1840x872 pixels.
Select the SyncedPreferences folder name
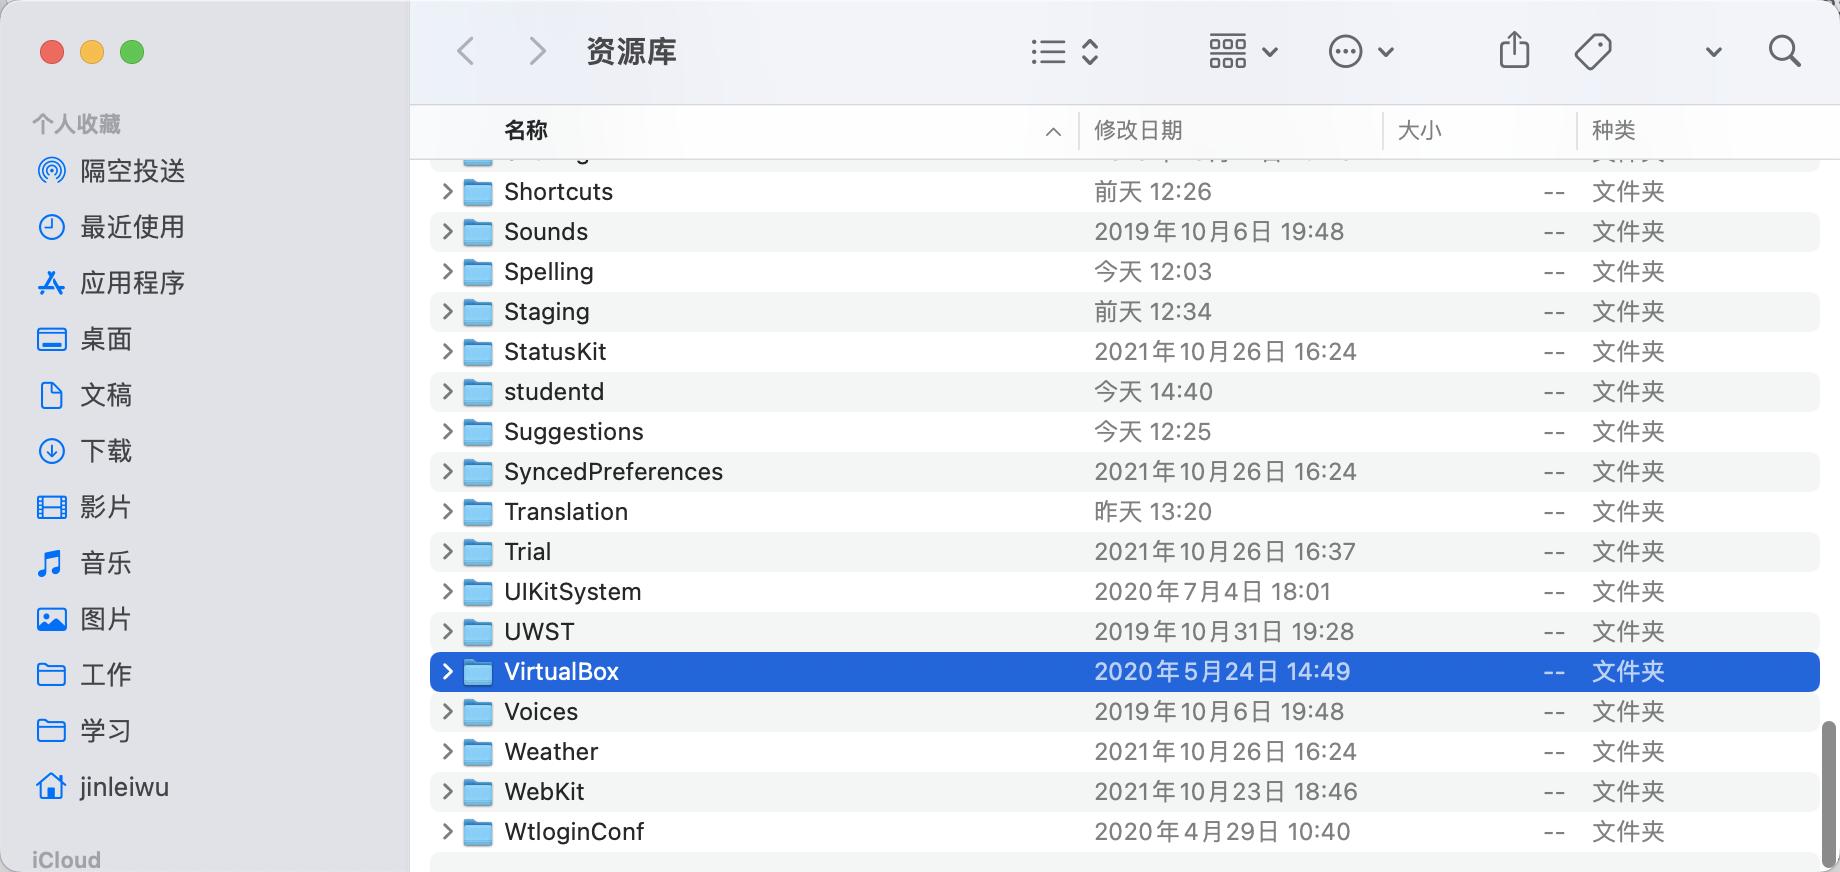pos(613,471)
